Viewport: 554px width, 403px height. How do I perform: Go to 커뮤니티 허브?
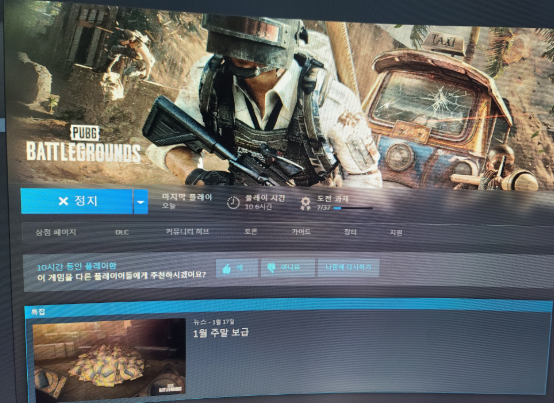(187, 232)
